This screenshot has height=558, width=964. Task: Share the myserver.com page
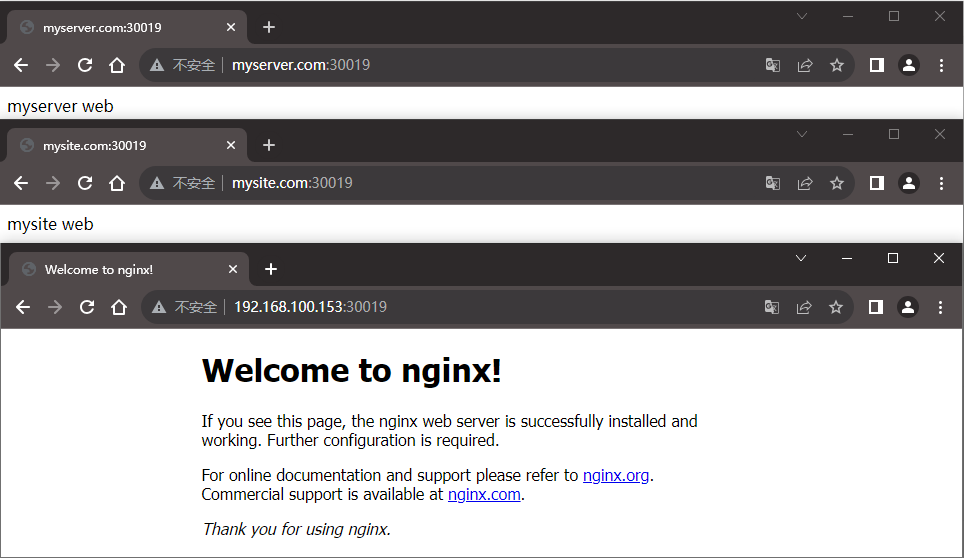[x=805, y=65]
